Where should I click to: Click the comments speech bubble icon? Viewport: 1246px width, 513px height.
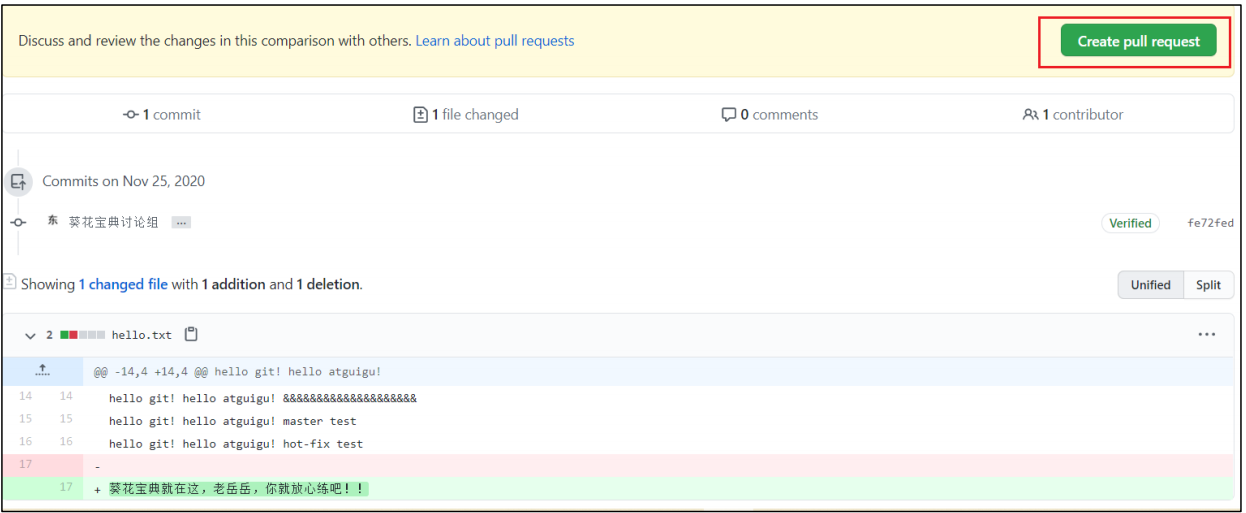pos(728,115)
